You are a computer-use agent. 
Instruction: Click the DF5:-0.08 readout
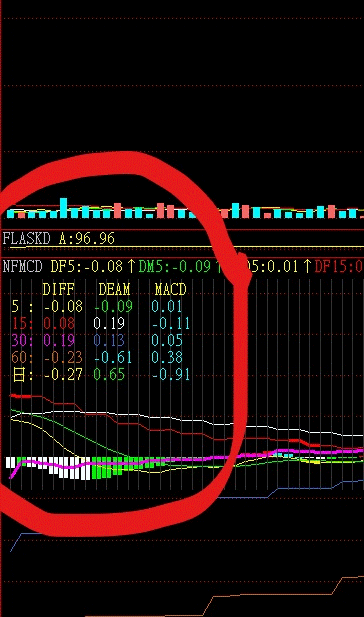point(87,267)
